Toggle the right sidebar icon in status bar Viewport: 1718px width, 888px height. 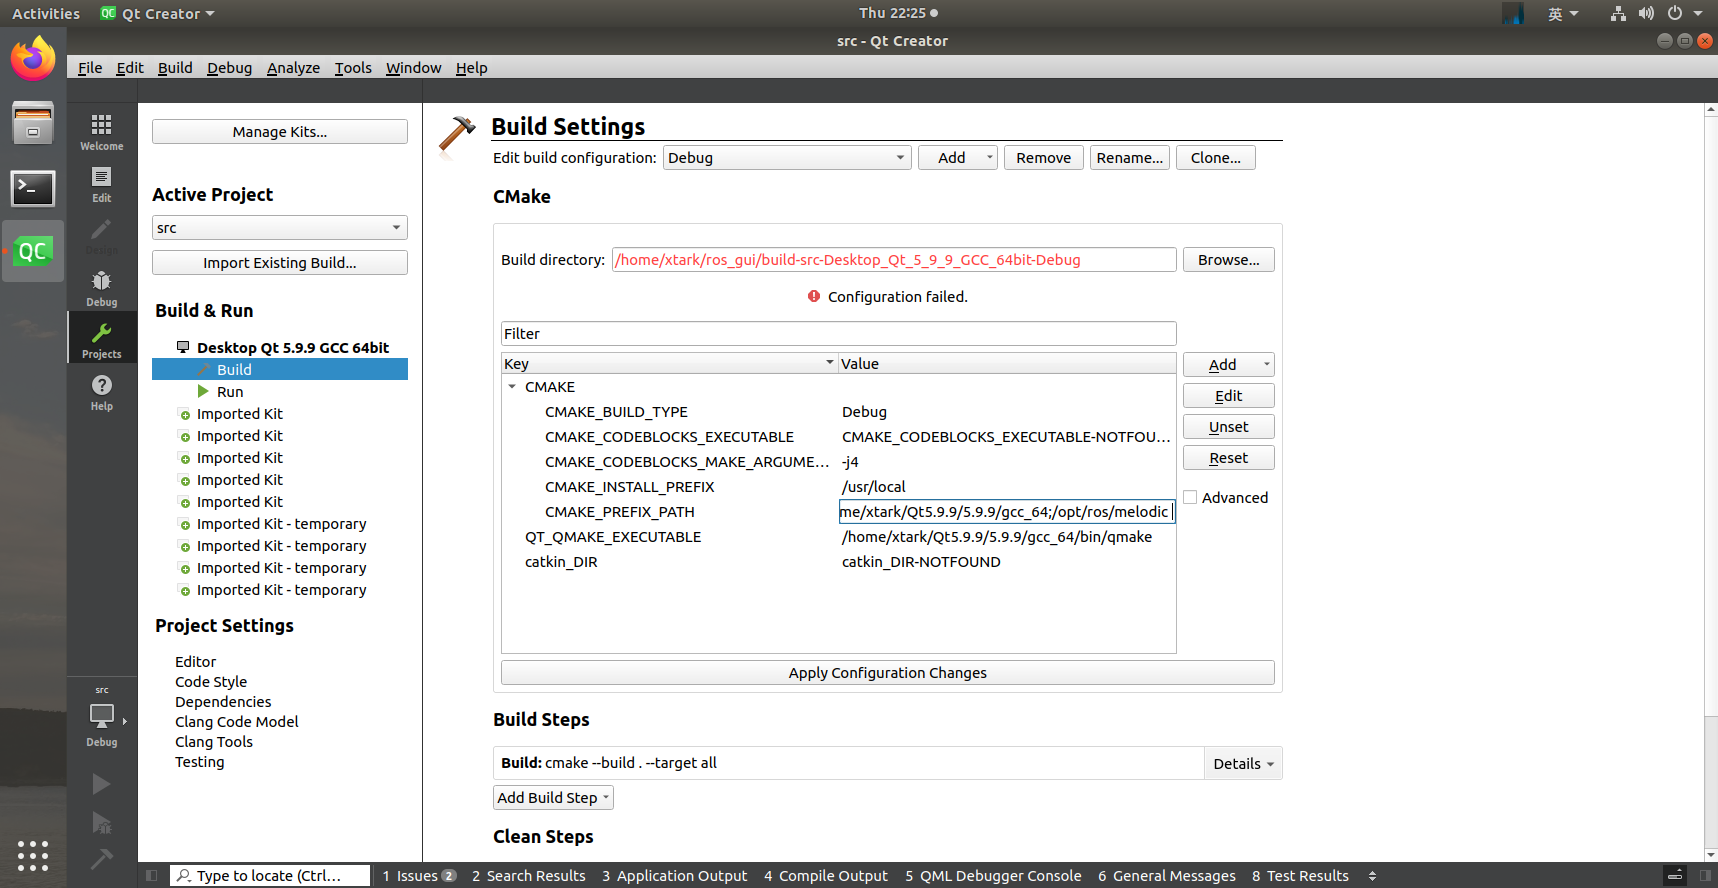pyautogui.click(x=1705, y=876)
